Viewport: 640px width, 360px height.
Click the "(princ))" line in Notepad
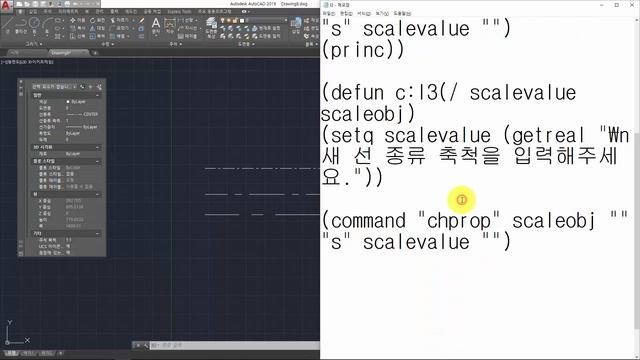(x=363, y=50)
